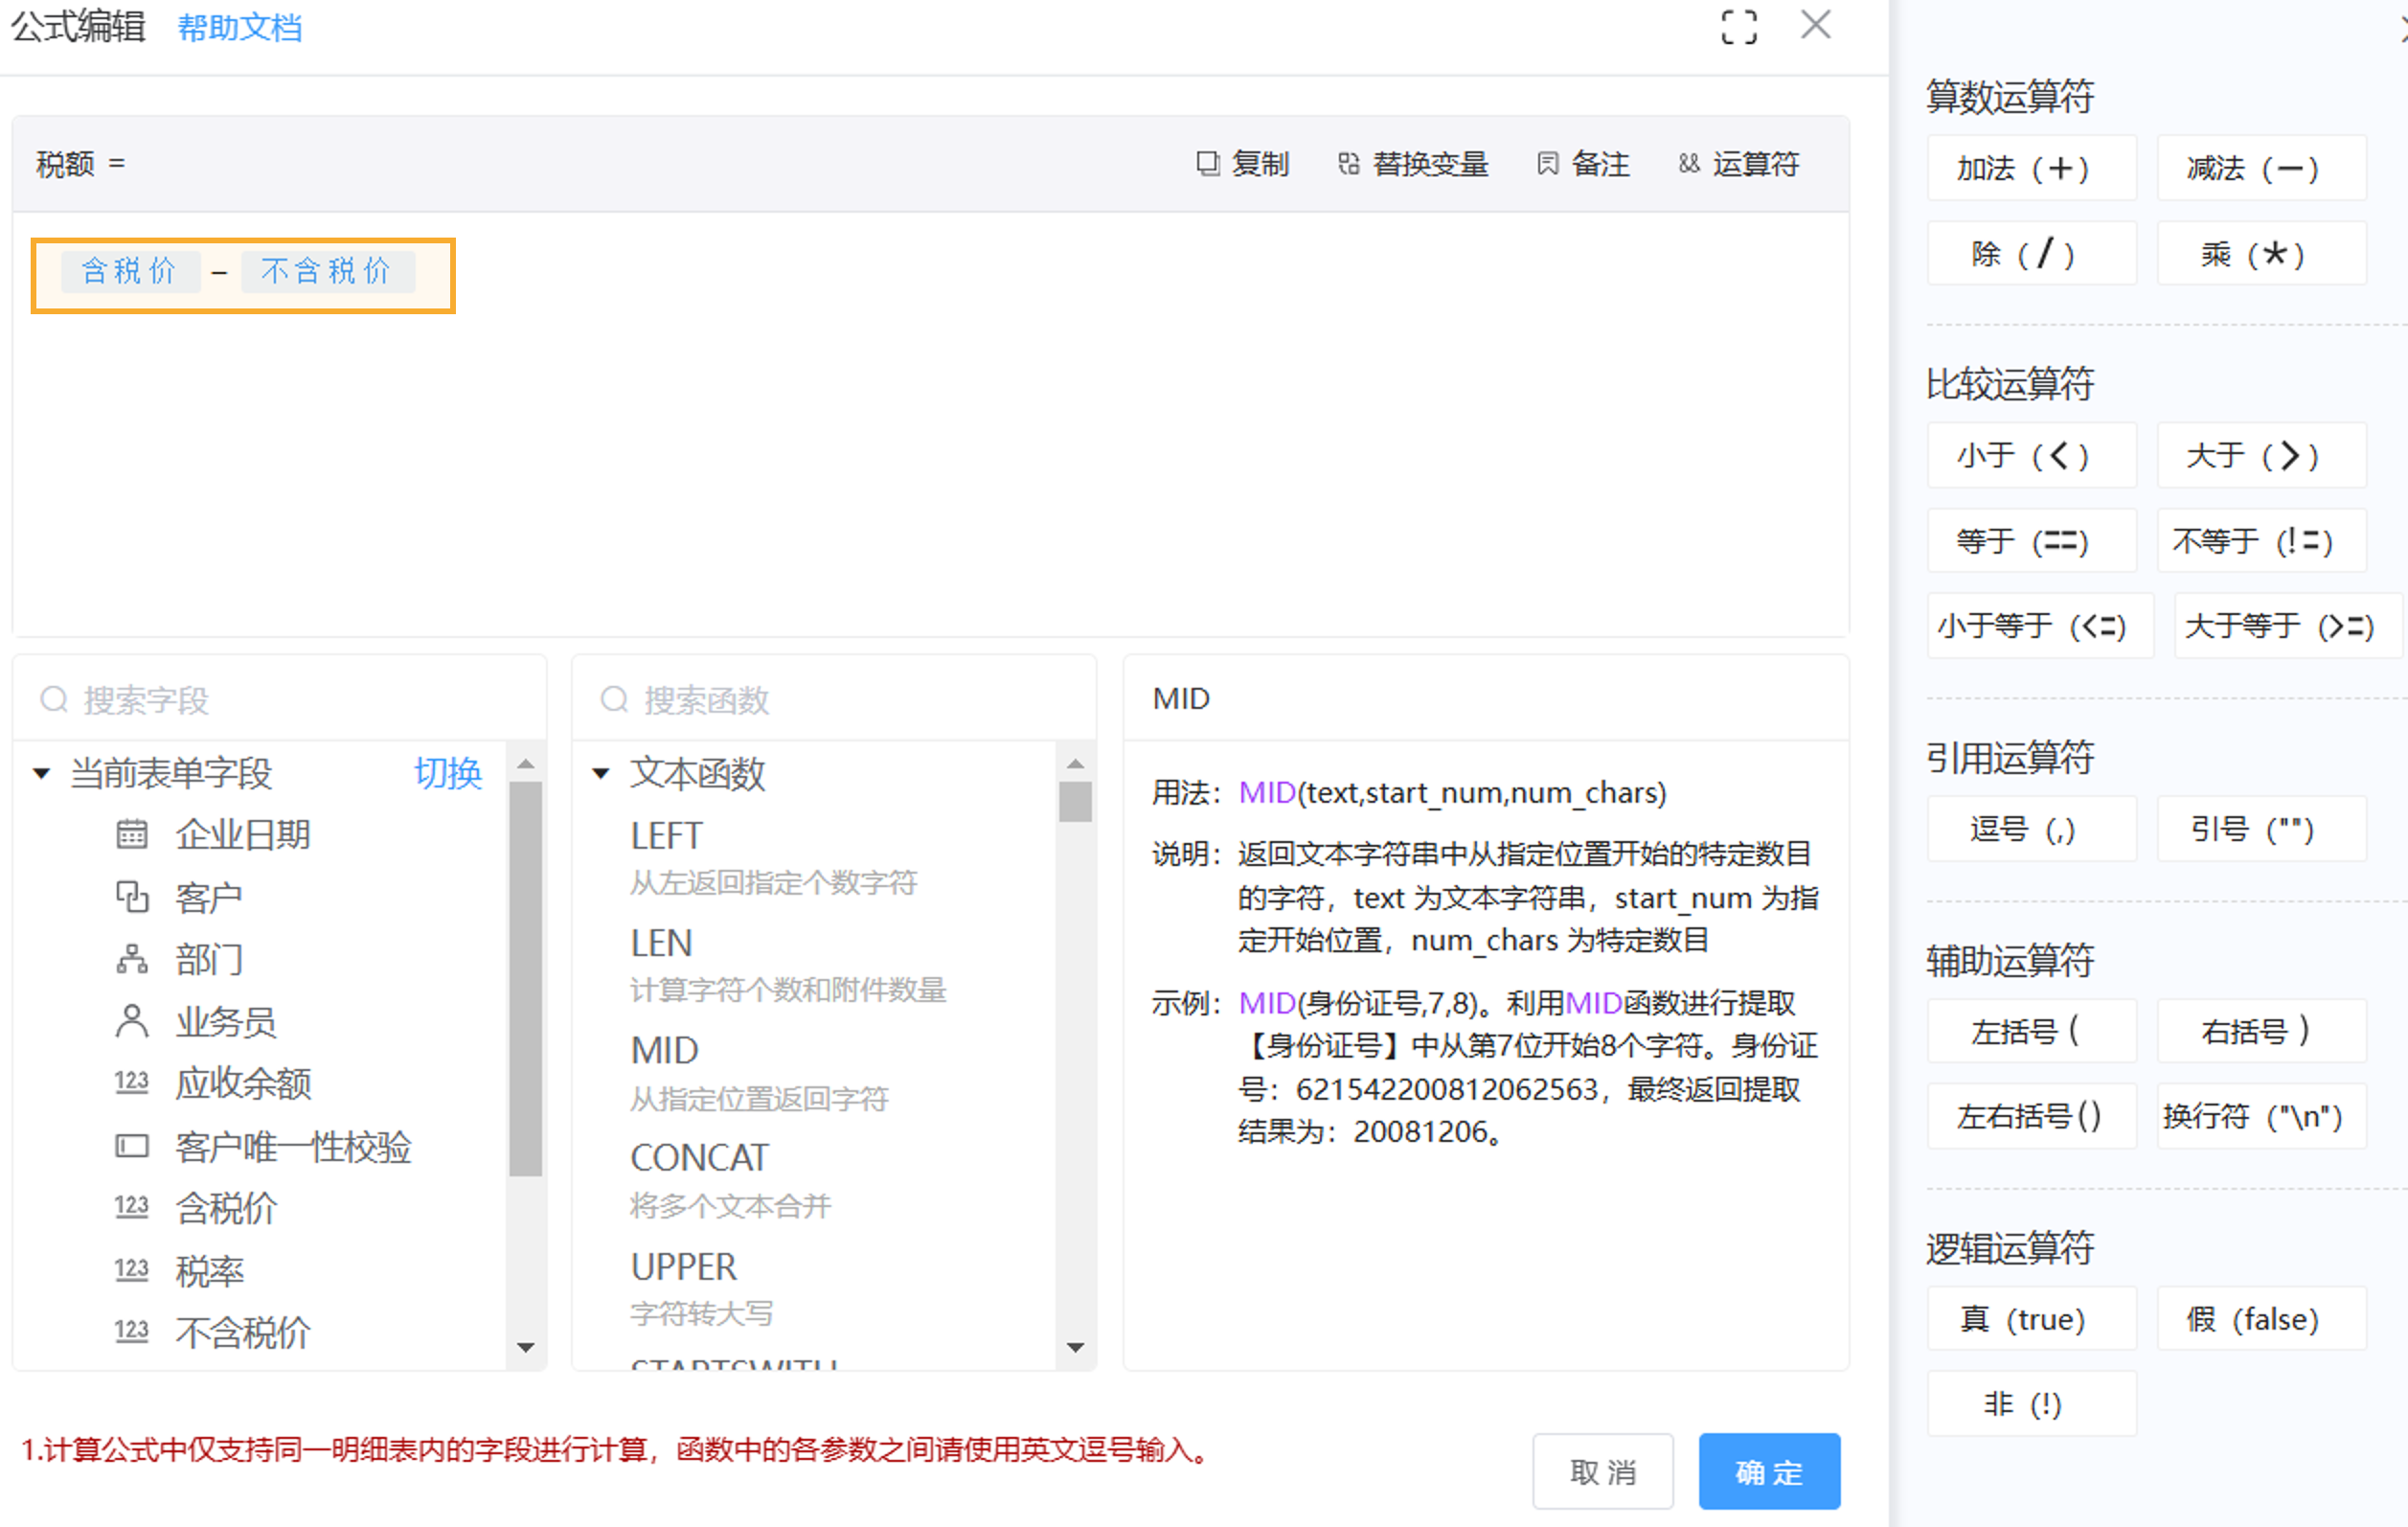Insert the 不等于 (!=) operator
Screen dimensions: 2408x1527
click(2262, 541)
